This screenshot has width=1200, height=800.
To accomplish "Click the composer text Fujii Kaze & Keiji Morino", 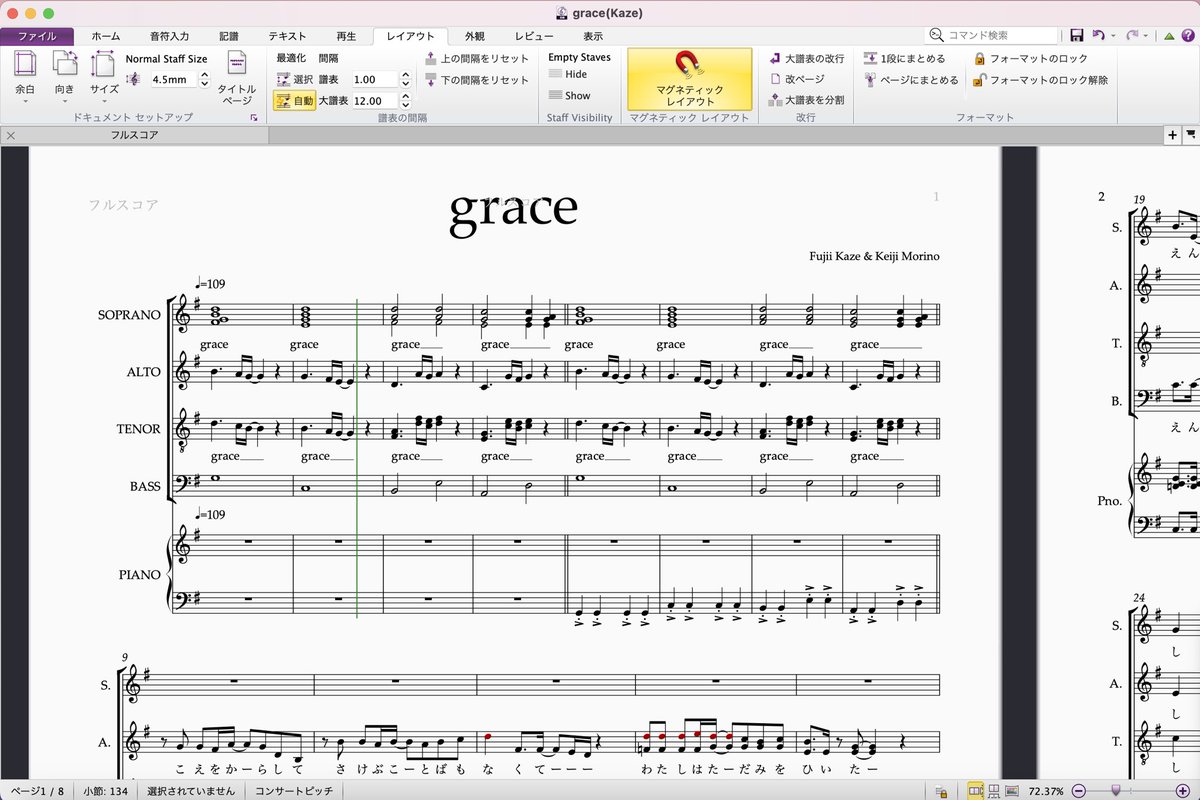I will pos(874,256).
